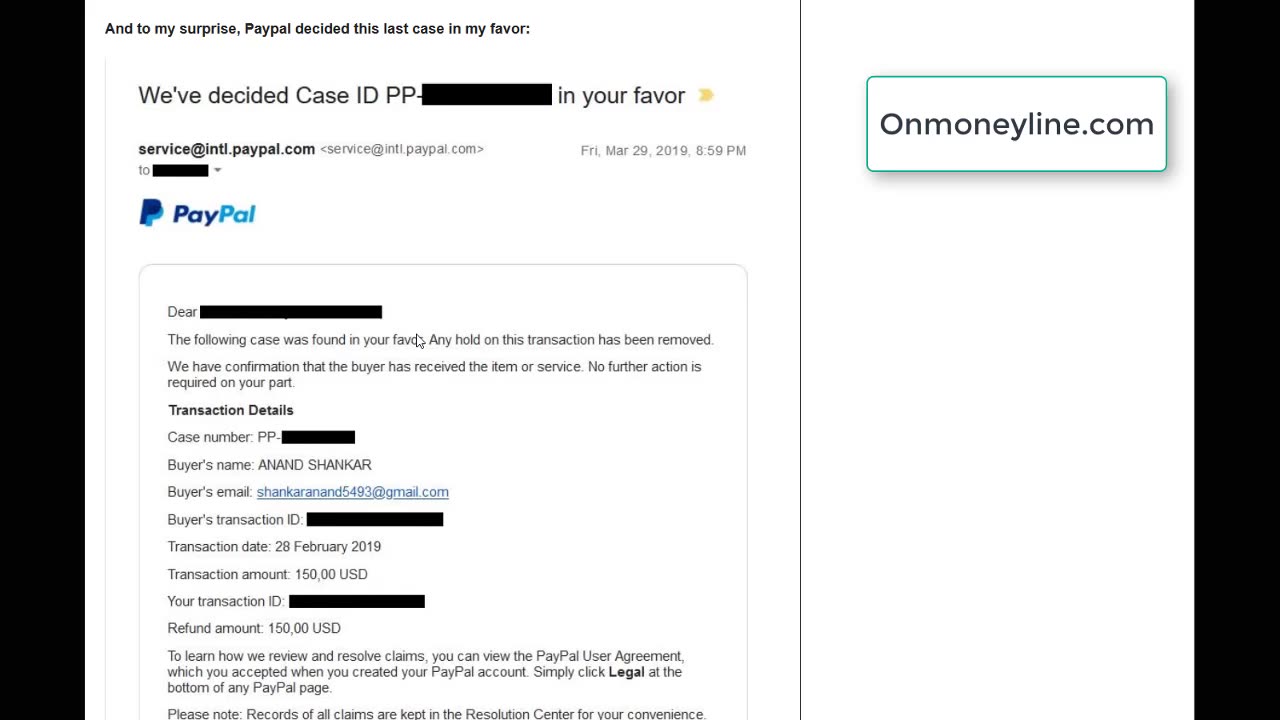
Task: Click the Refund amount 150,00 USD line
Action: (254, 628)
